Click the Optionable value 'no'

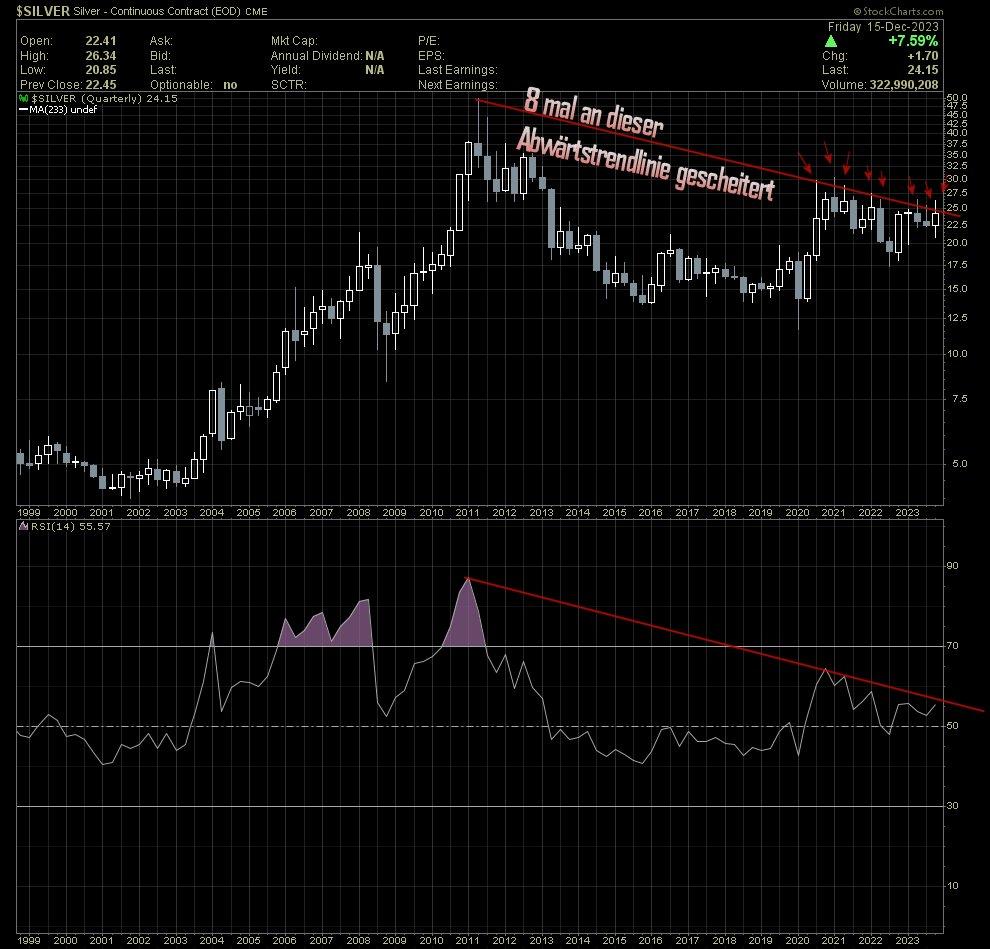(230, 85)
